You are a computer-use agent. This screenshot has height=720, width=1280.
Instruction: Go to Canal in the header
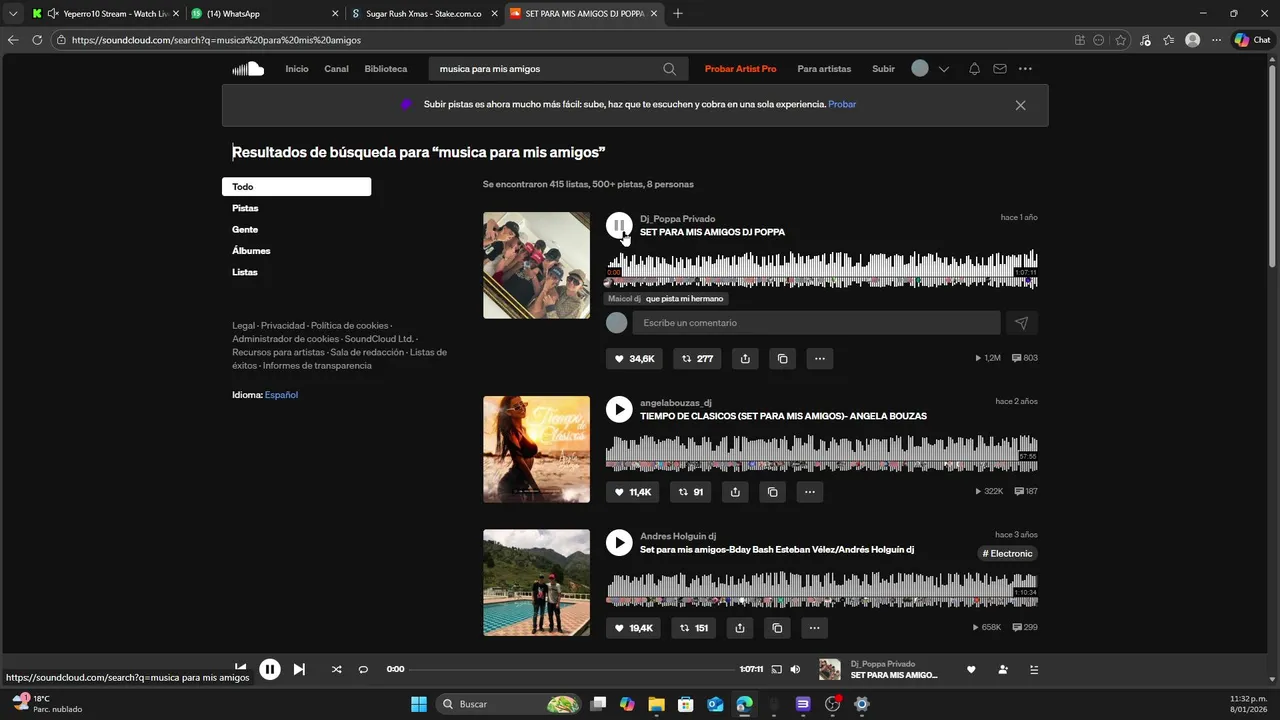click(x=336, y=69)
